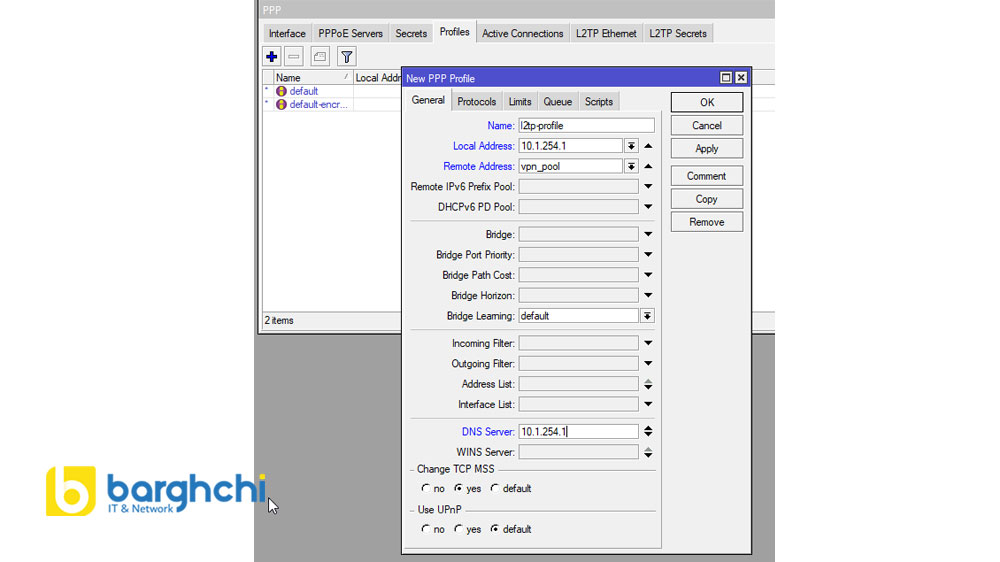Image resolution: width=1000 pixels, height=562 pixels.
Task: Collapse the Local Address field with up arrow
Action: pyautogui.click(x=648, y=146)
